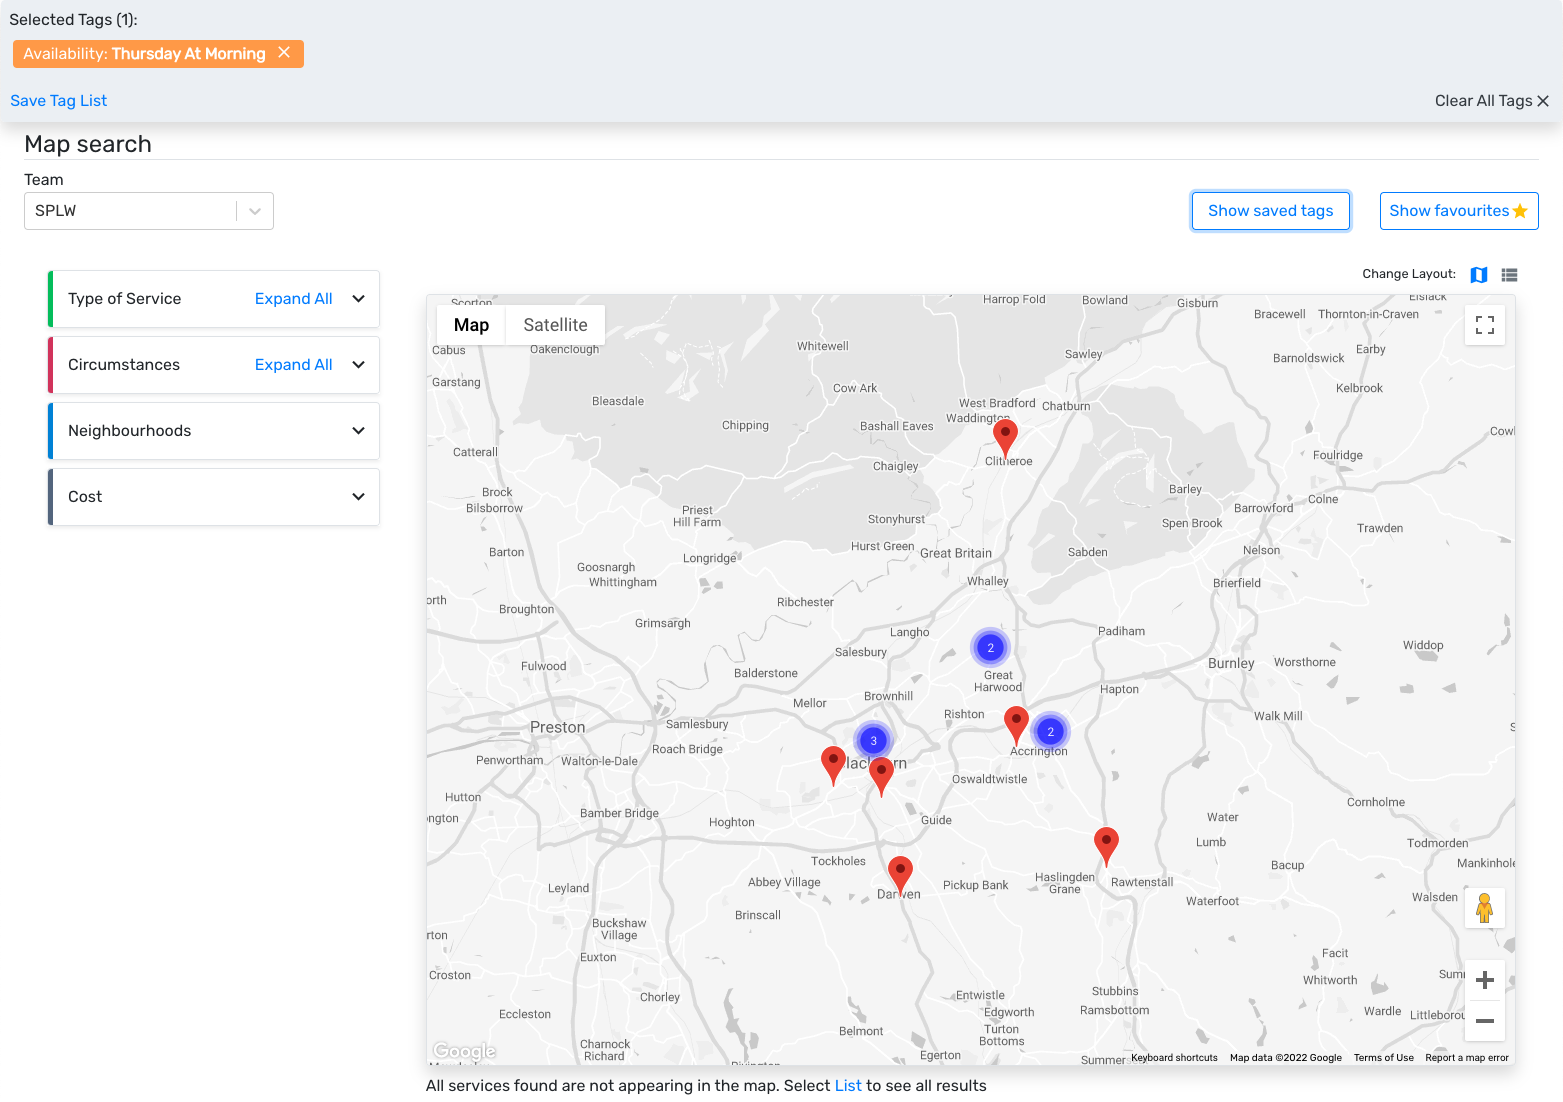Zoom out on the map
This screenshot has height=1102, width=1563.
click(x=1484, y=1021)
